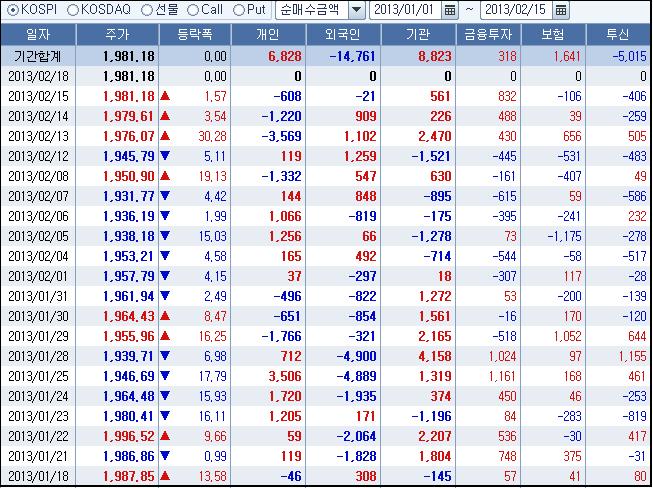Click the 일자 column header

tap(38, 35)
